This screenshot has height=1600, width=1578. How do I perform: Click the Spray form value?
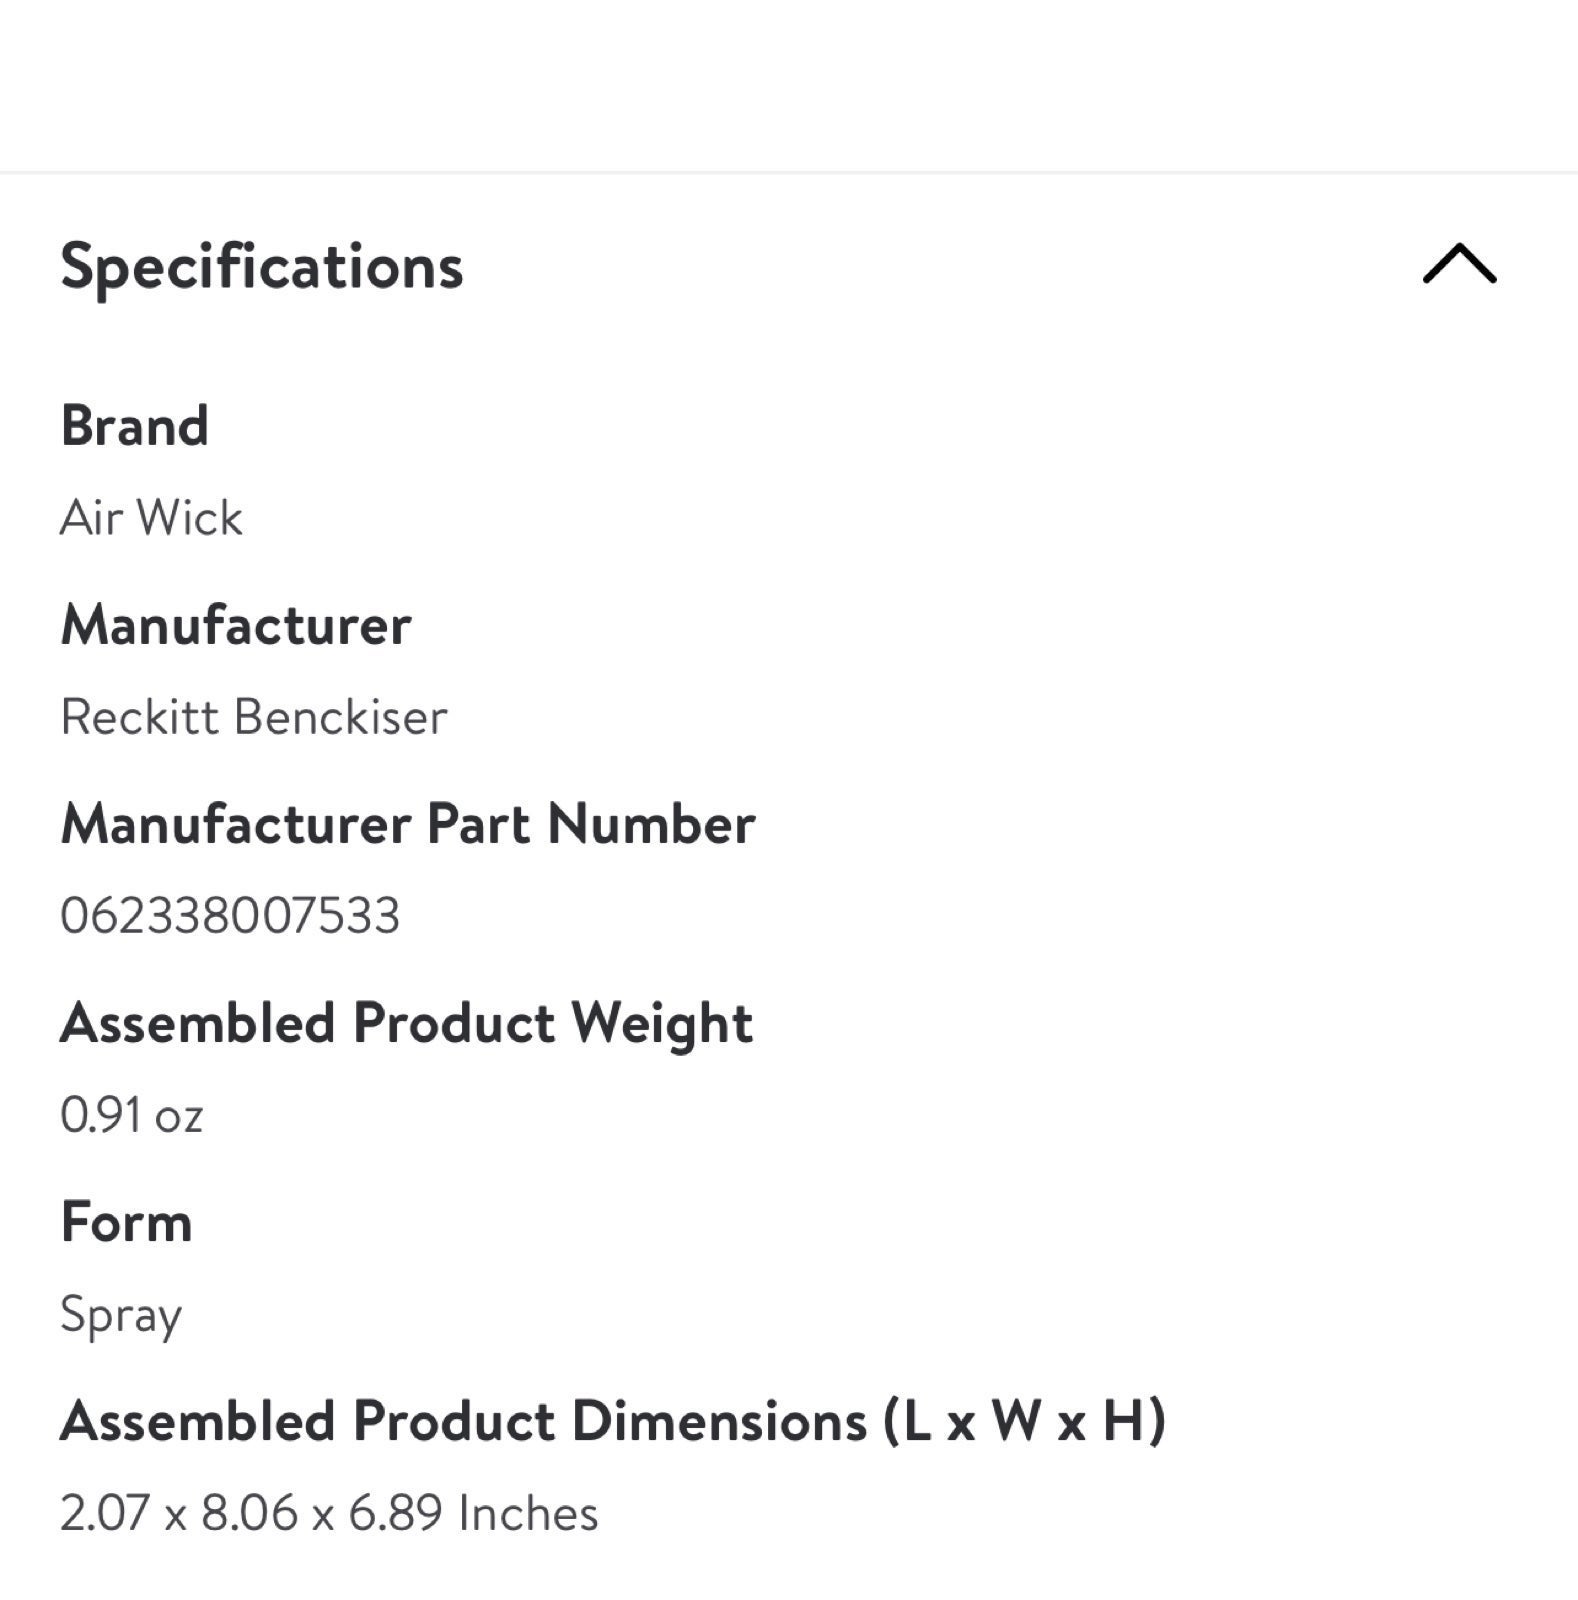tap(121, 1316)
